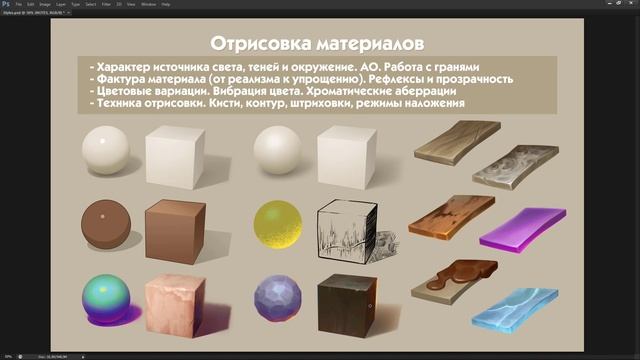
Task: Click the line starting 'Фактура материала'
Action: click(301, 79)
